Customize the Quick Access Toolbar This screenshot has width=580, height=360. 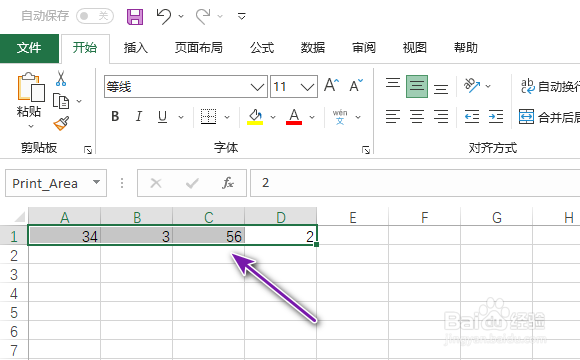pos(242,16)
